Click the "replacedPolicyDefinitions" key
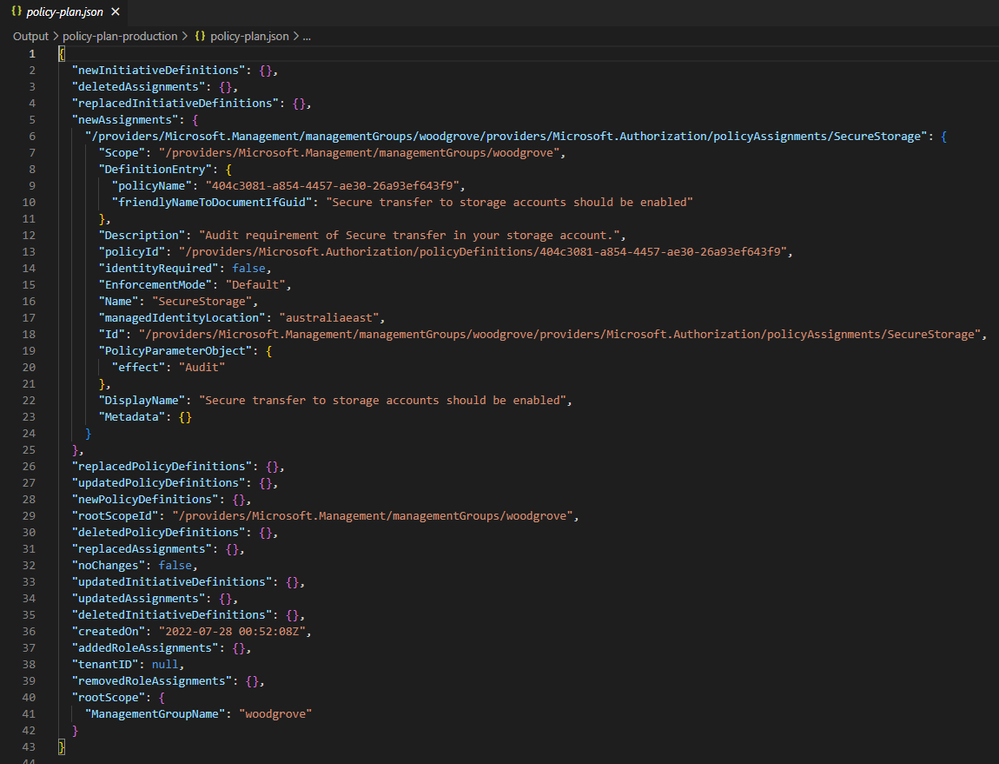 pyautogui.click(x=162, y=466)
